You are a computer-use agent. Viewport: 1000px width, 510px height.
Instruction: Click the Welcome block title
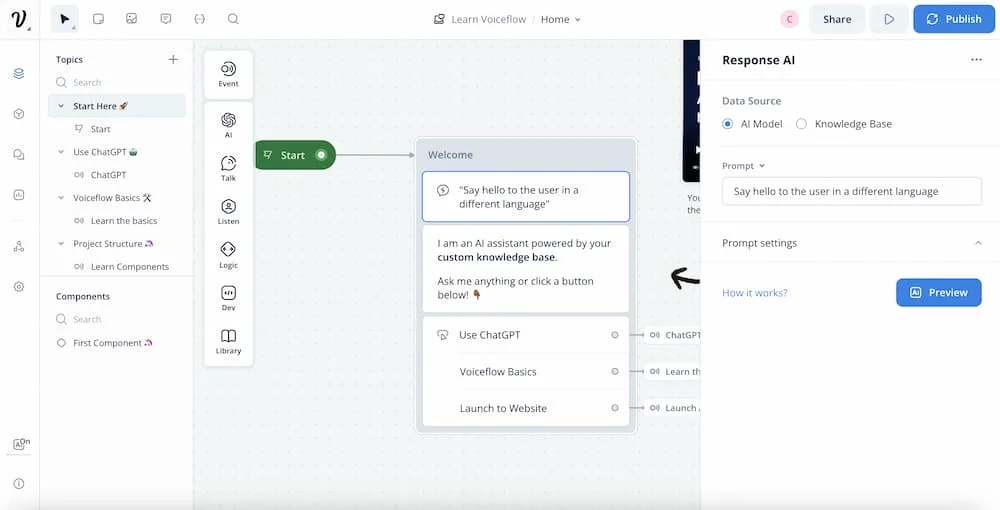coord(450,155)
